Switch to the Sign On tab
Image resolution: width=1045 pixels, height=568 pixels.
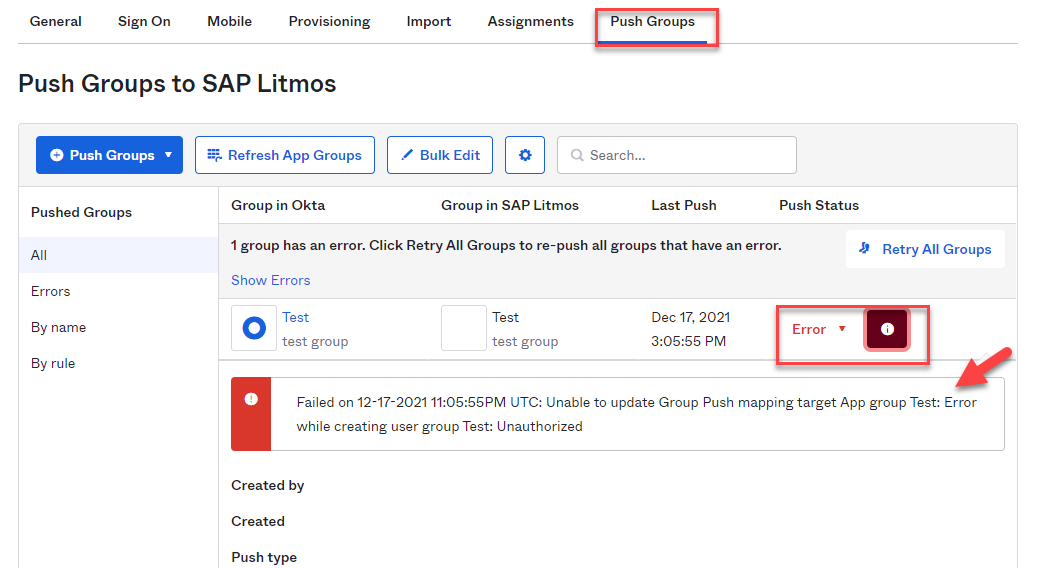(x=144, y=21)
